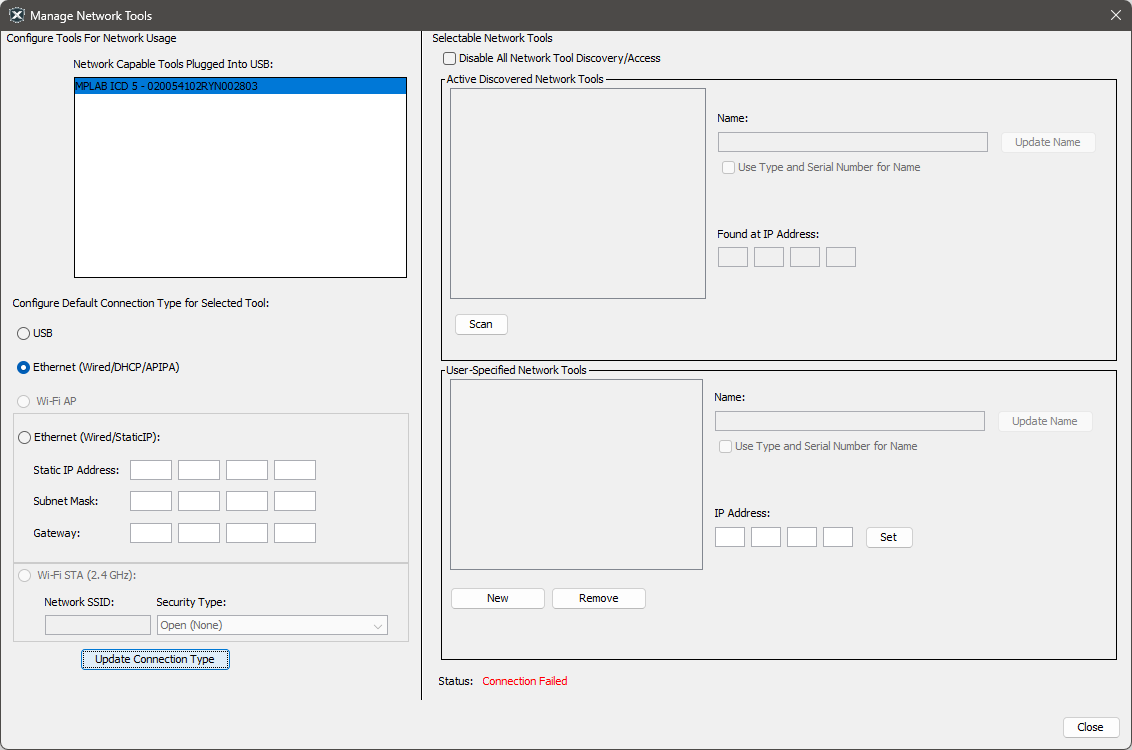Choose Ethernet (Wired/DHCP/APIPA) option
1132x750 pixels.
tap(24, 368)
